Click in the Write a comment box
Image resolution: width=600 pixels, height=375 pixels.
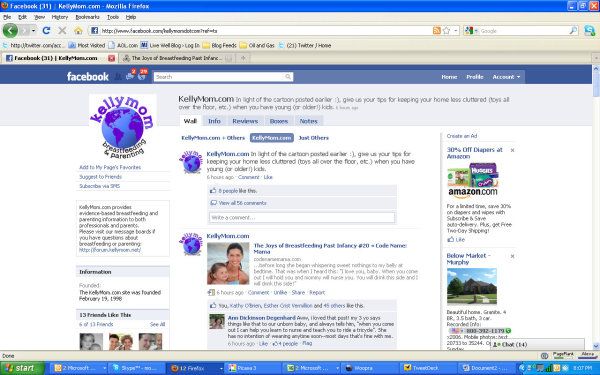[x=302, y=217]
